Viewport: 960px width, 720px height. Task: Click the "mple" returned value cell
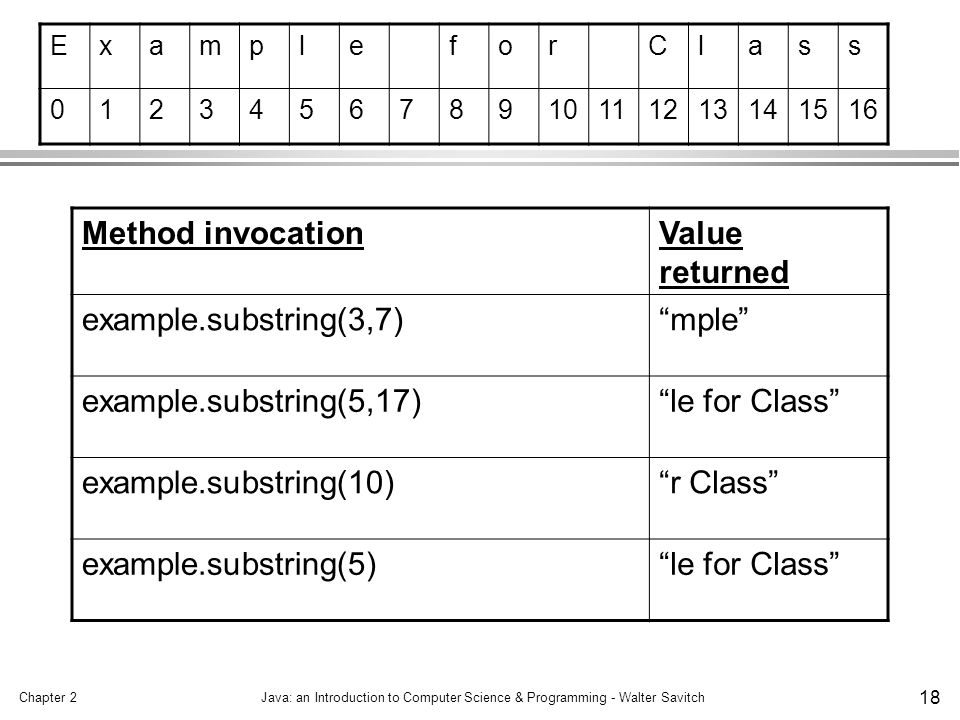pyautogui.click(x=768, y=335)
